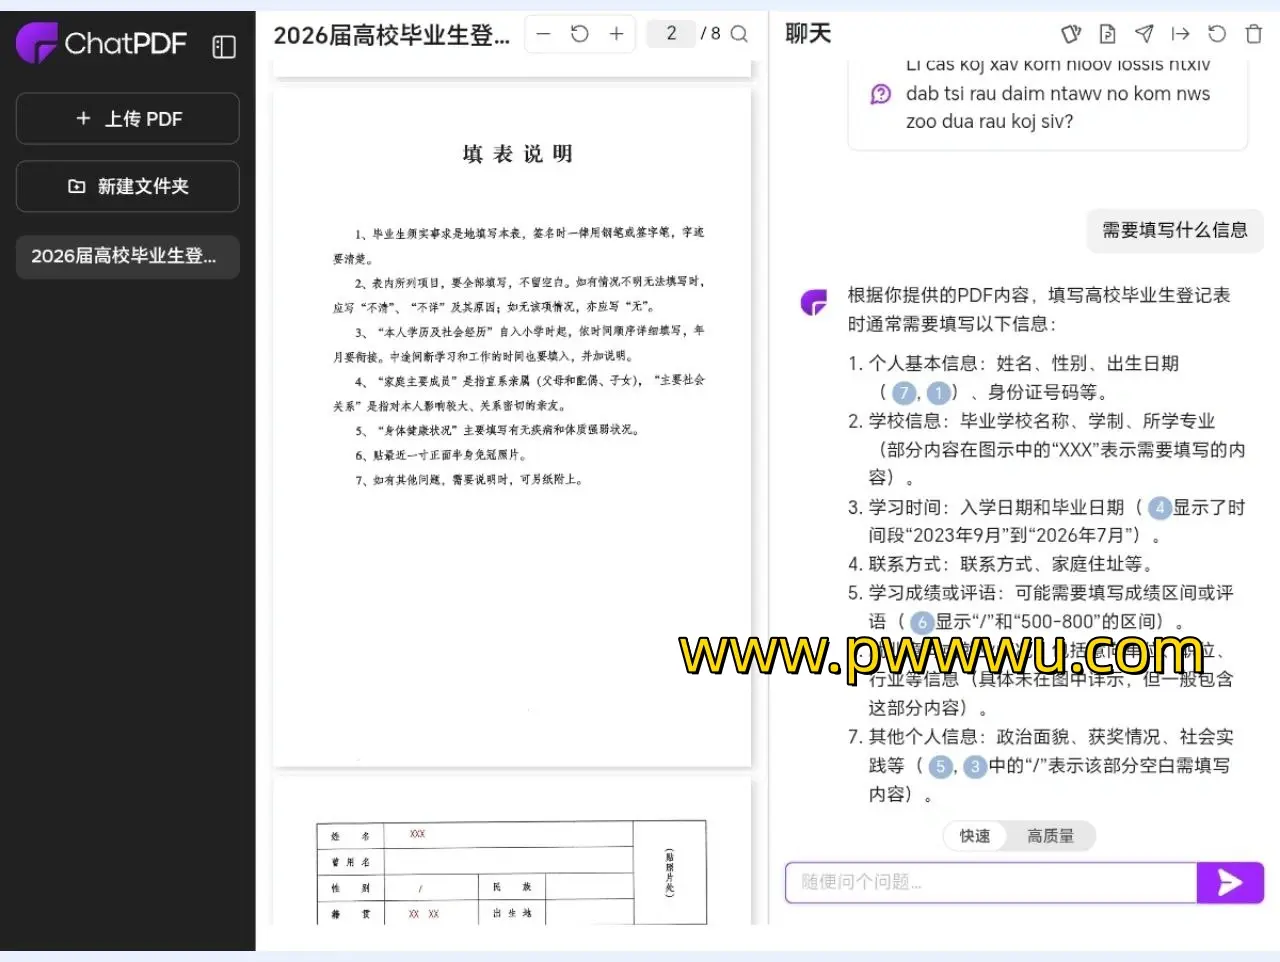1280x962 pixels.
Task: Send the message with purple arrow button
Action: 1230,882
